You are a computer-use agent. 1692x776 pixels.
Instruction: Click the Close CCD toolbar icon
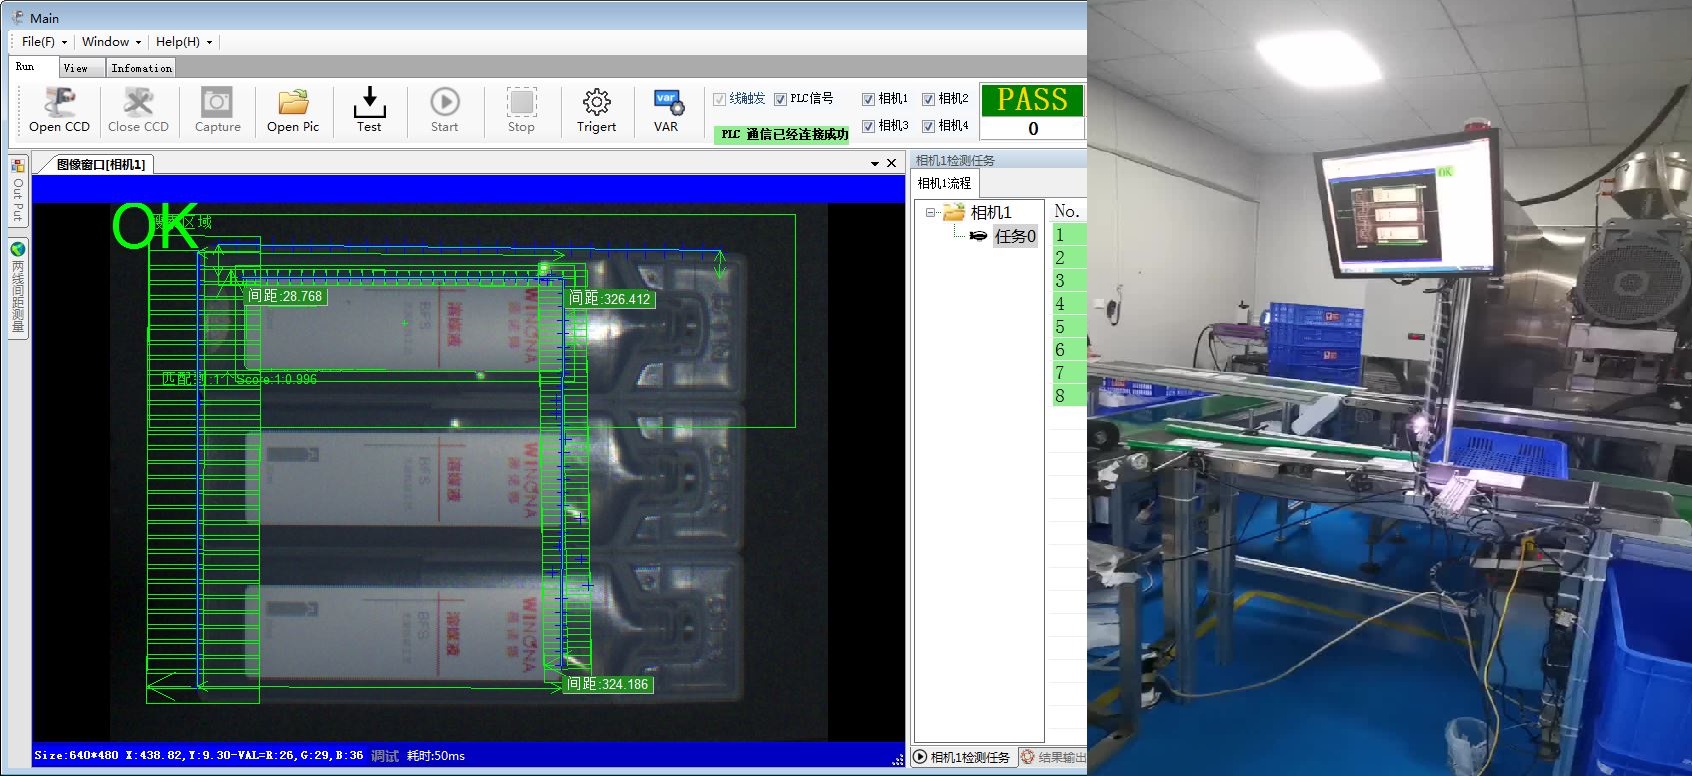(x=138, y=103)
